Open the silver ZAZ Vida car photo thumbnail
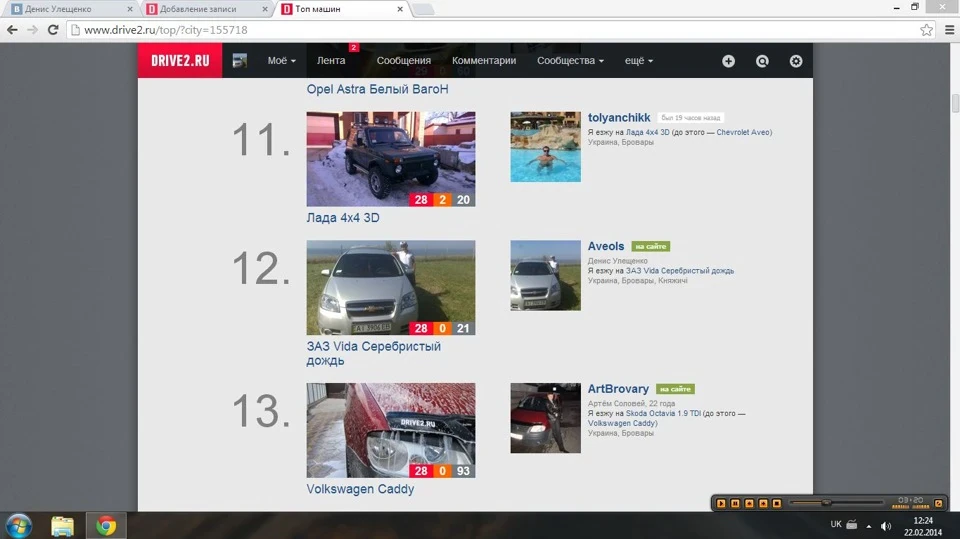The width and height of the screenshot is (960, 539). click(391, 287)
